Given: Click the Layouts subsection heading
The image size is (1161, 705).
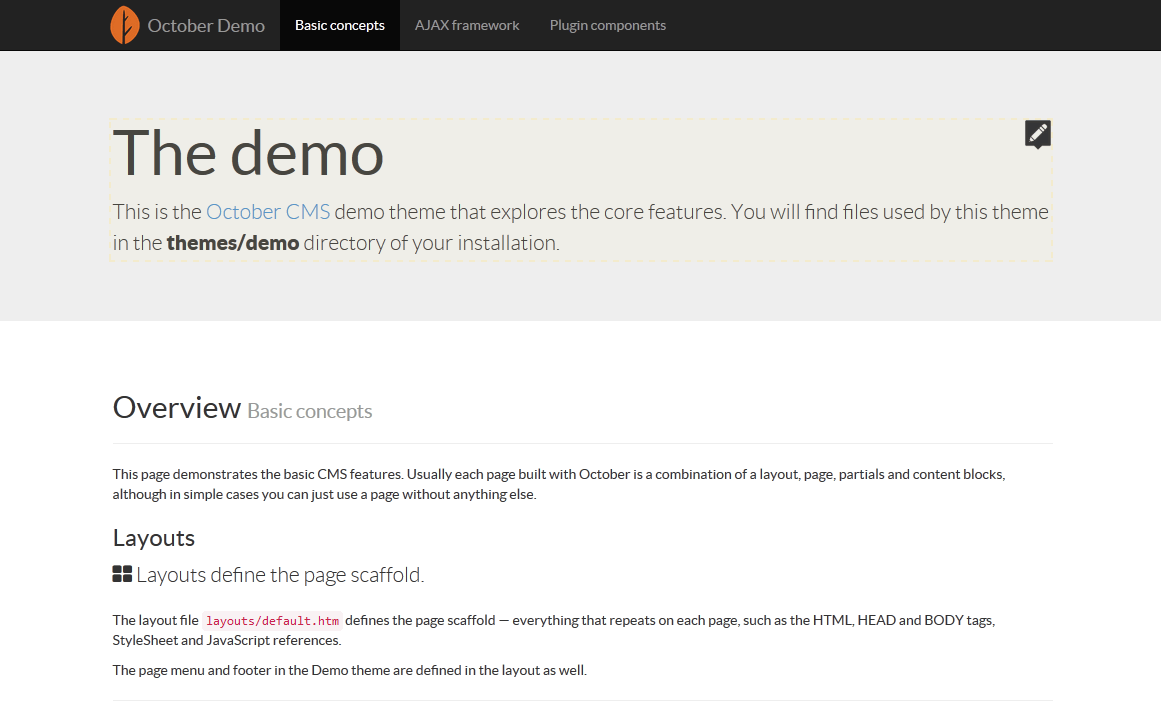Looking at the screenshot, I should (x=154, y=538).
